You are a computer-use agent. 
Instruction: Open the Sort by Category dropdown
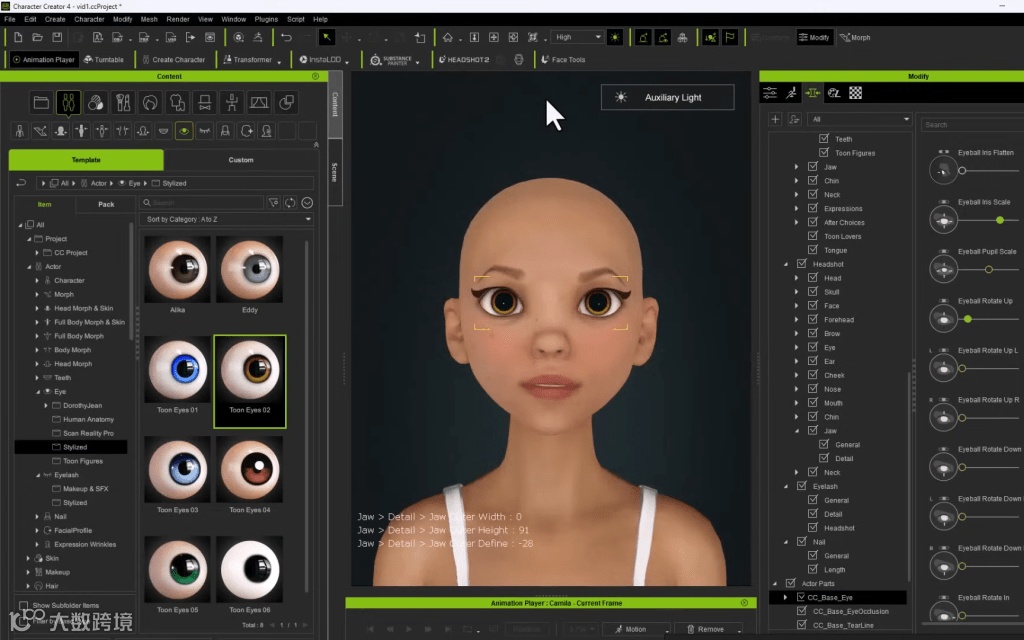[x=228, y=219]
